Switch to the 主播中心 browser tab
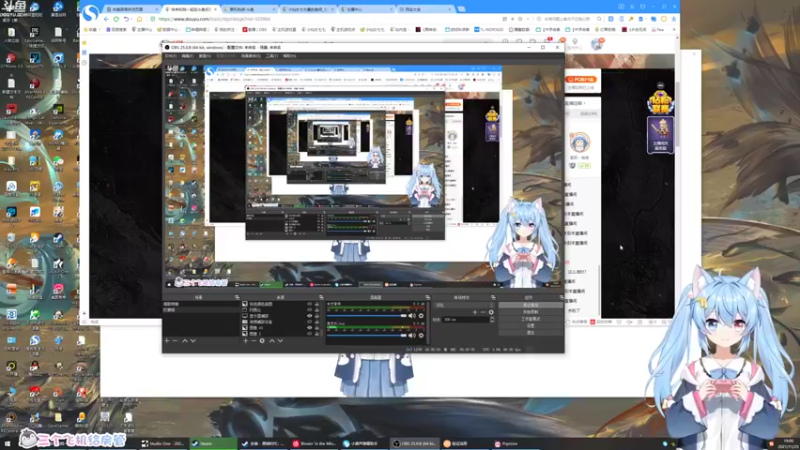 click(x=366, y=9)
